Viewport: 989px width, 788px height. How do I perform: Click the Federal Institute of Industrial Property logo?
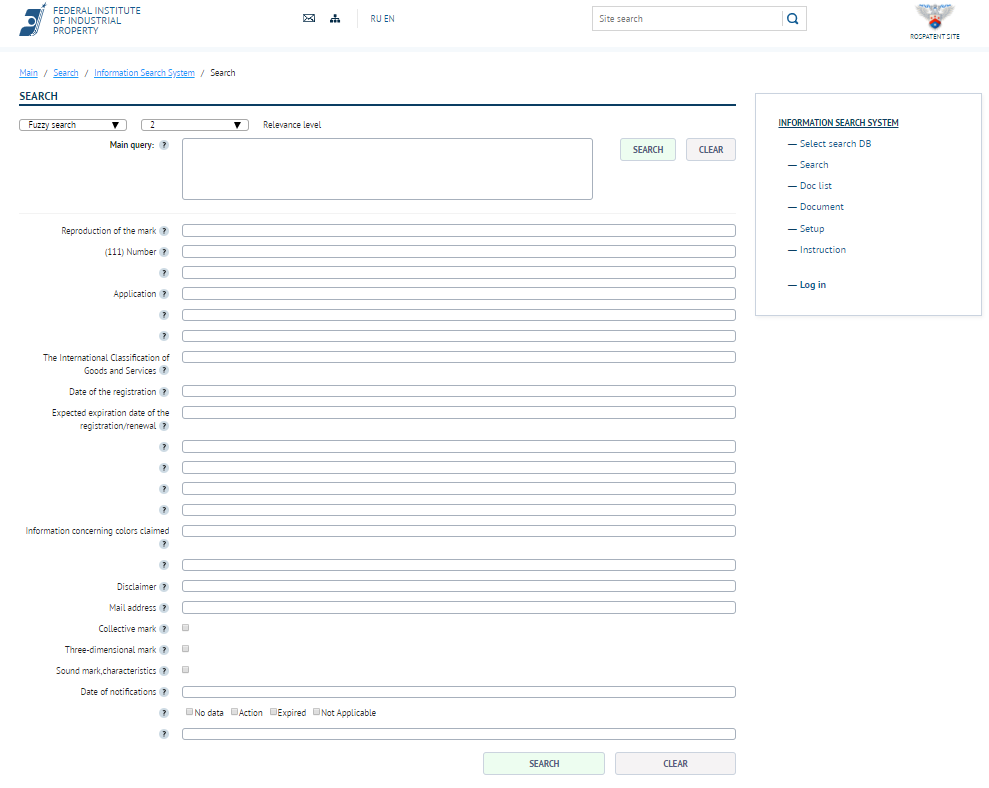click(79, 20)
